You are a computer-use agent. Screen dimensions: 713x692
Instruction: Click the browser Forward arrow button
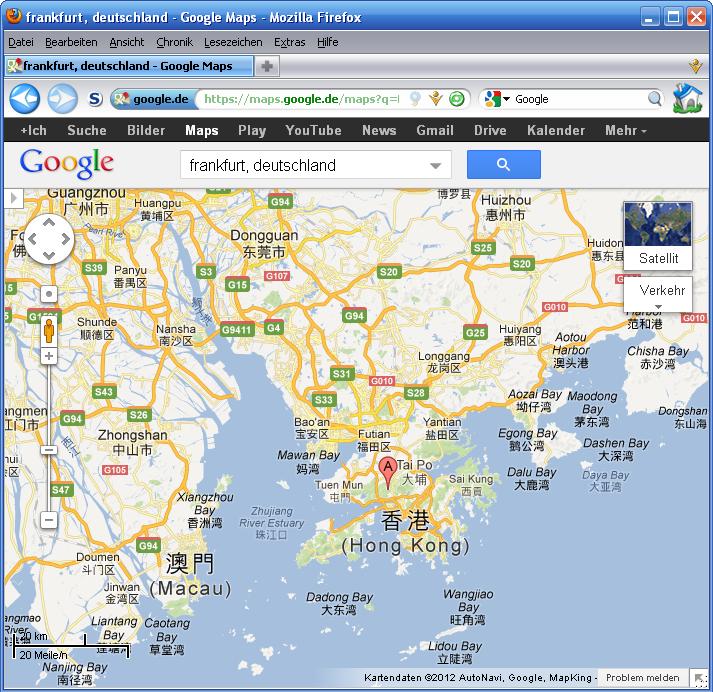click(x=63, y=99)
